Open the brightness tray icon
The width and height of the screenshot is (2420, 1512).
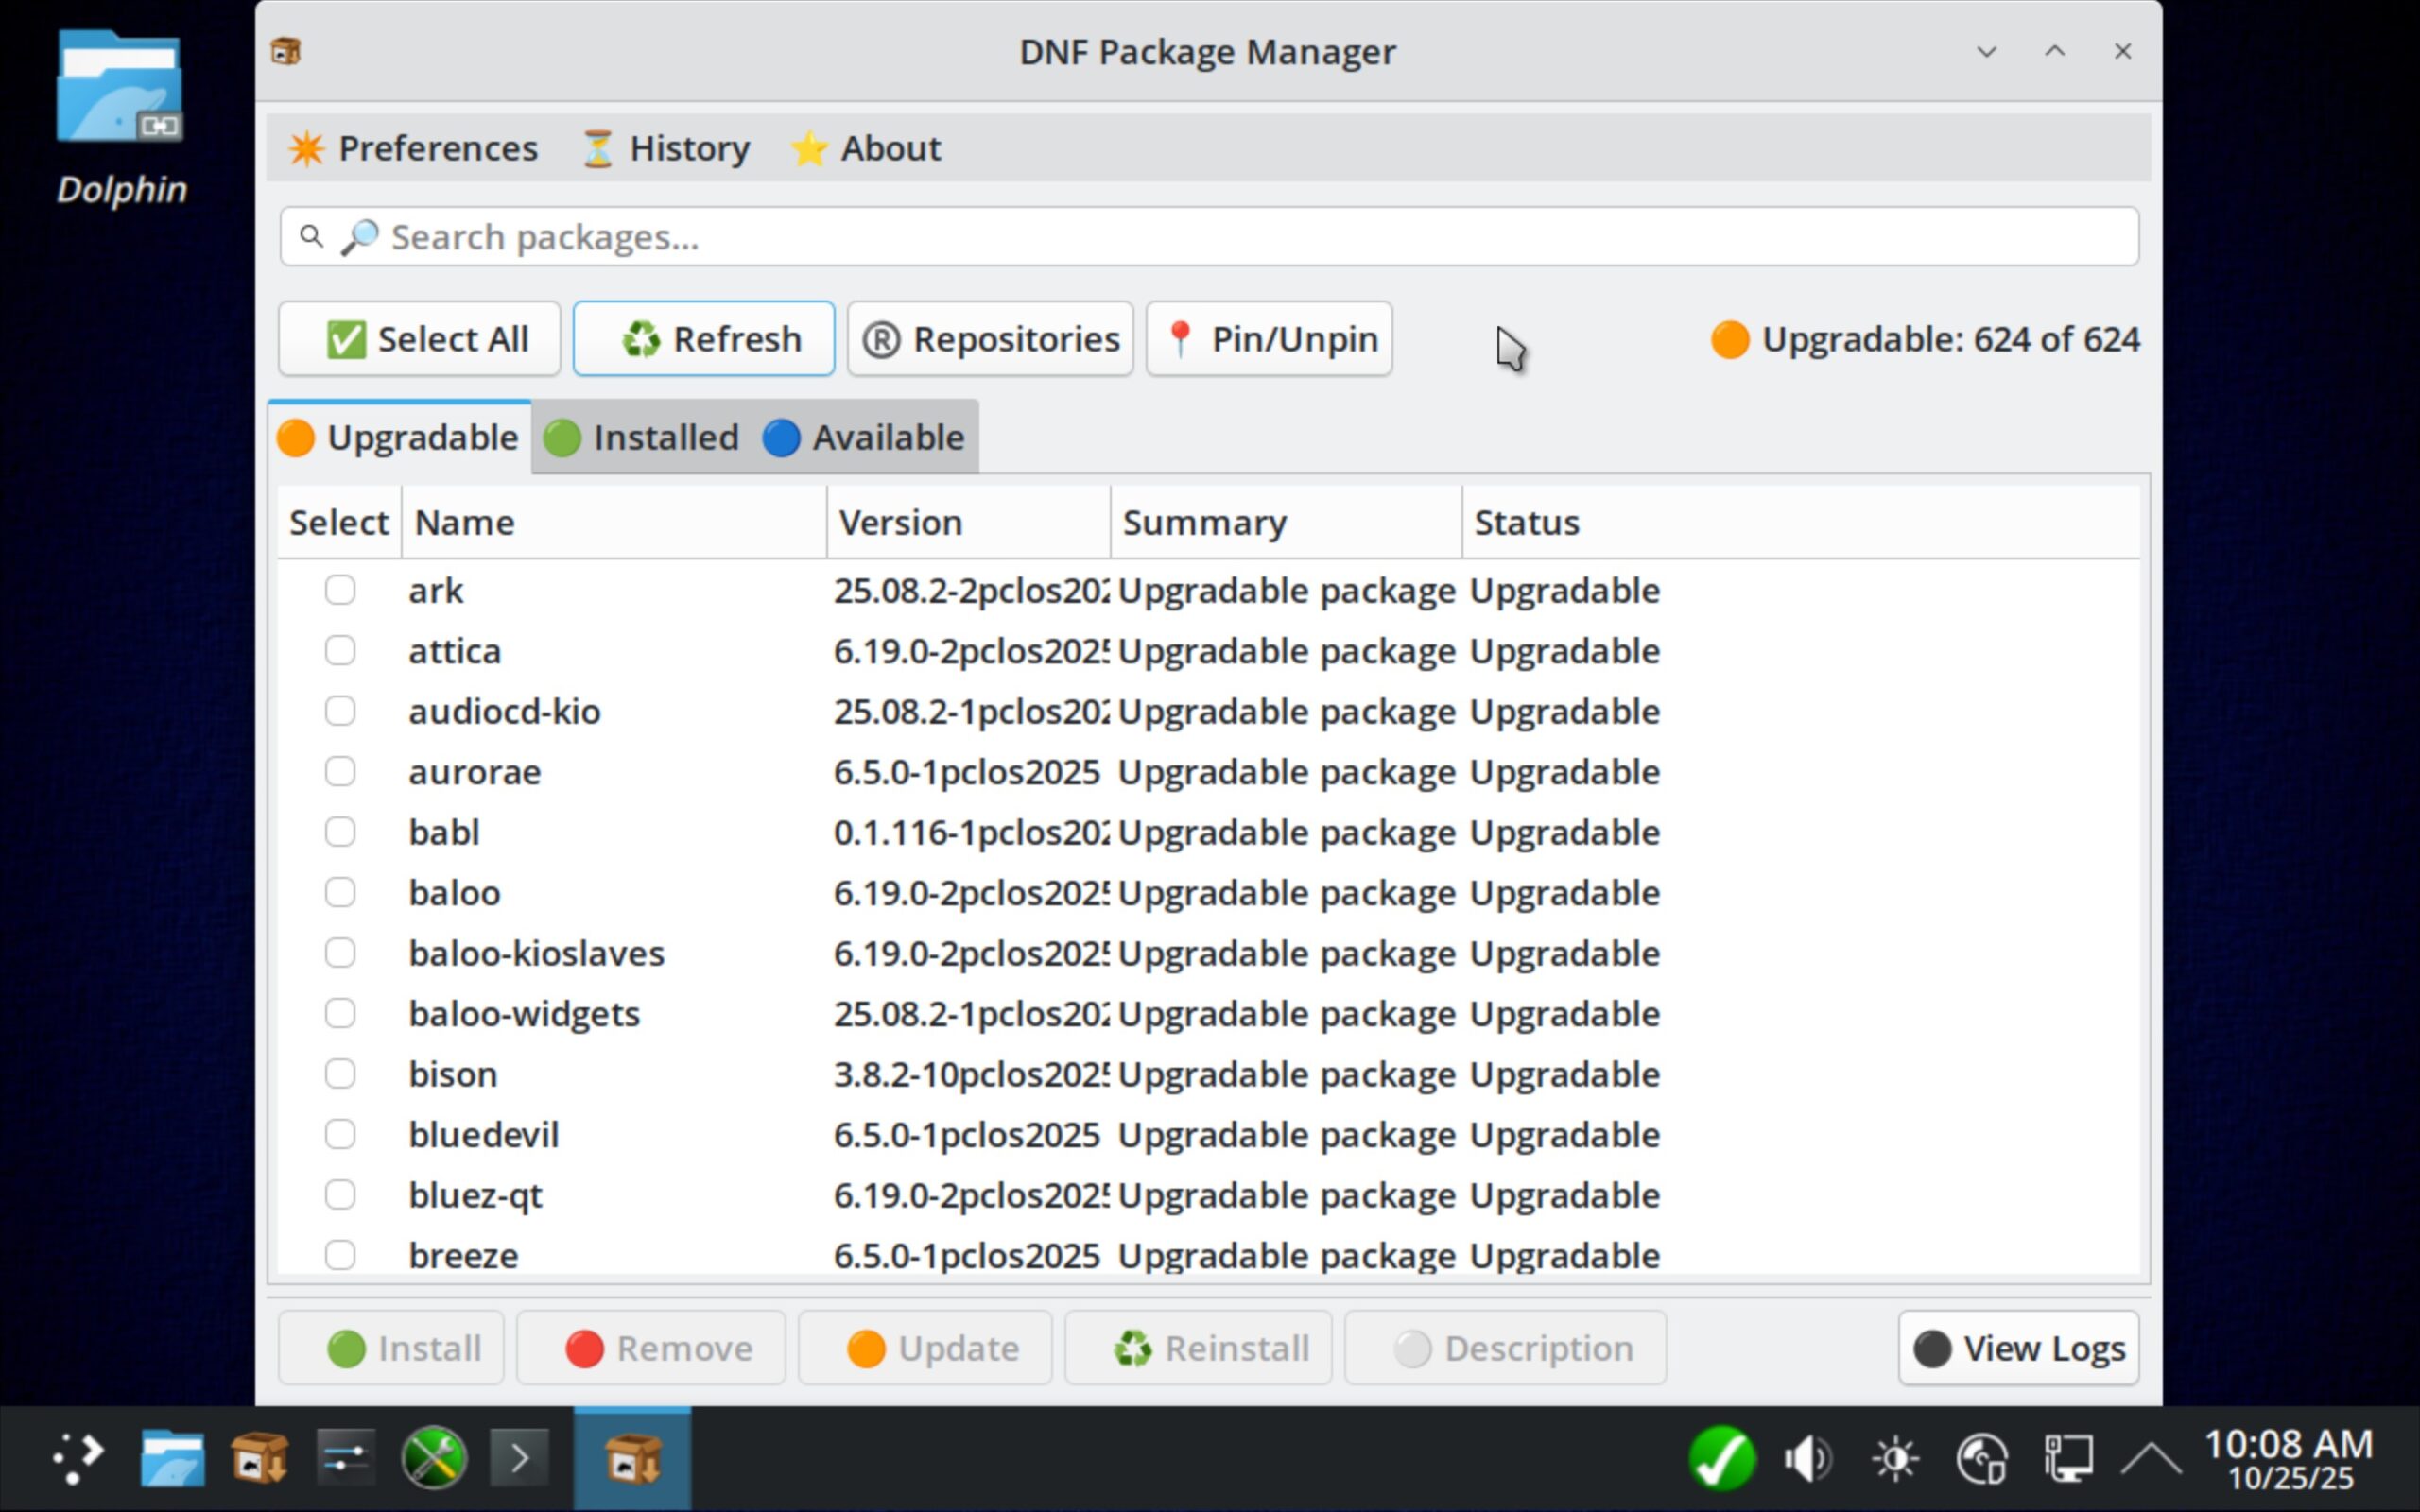click(x=1895, y=1458)
